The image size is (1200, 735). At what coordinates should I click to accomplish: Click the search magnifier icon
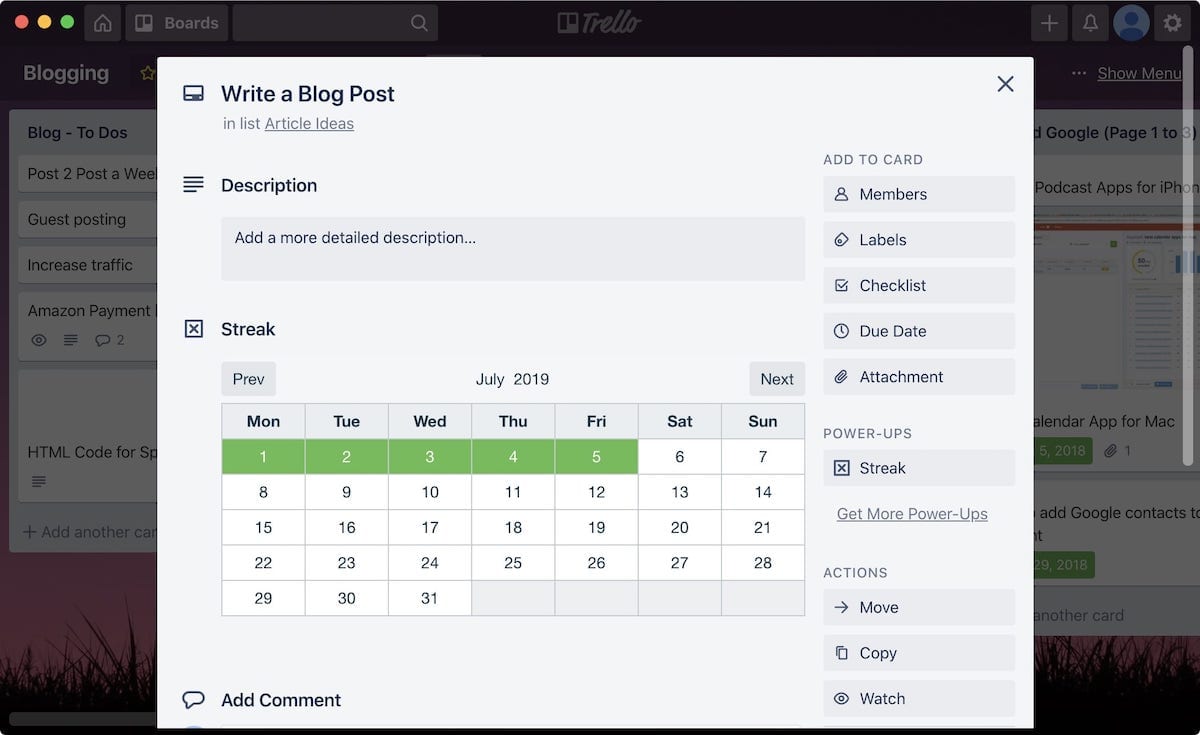419,23
